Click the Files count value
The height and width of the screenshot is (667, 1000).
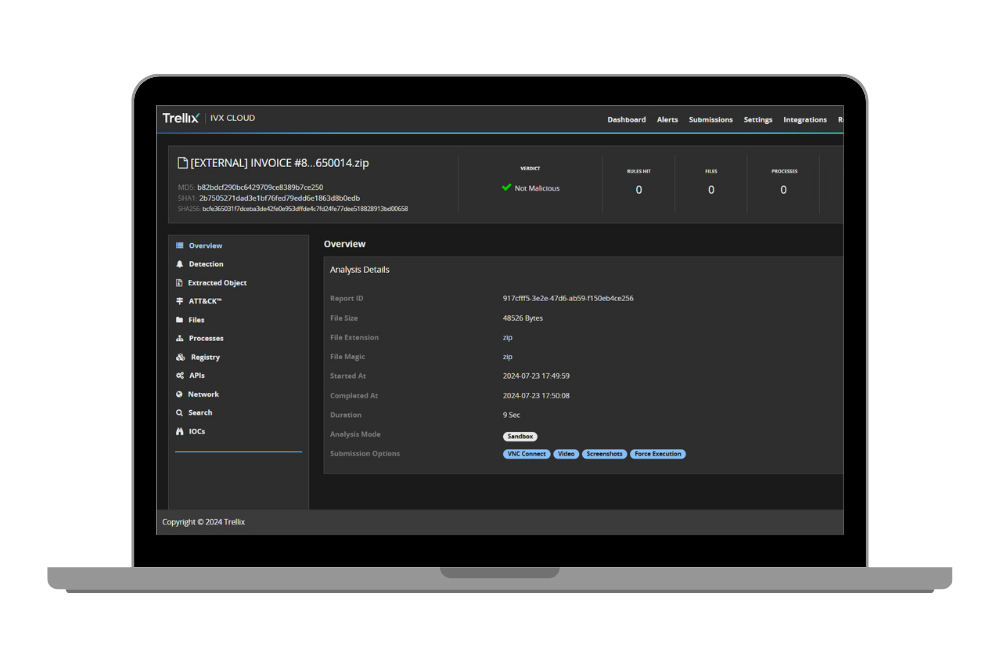711,190
